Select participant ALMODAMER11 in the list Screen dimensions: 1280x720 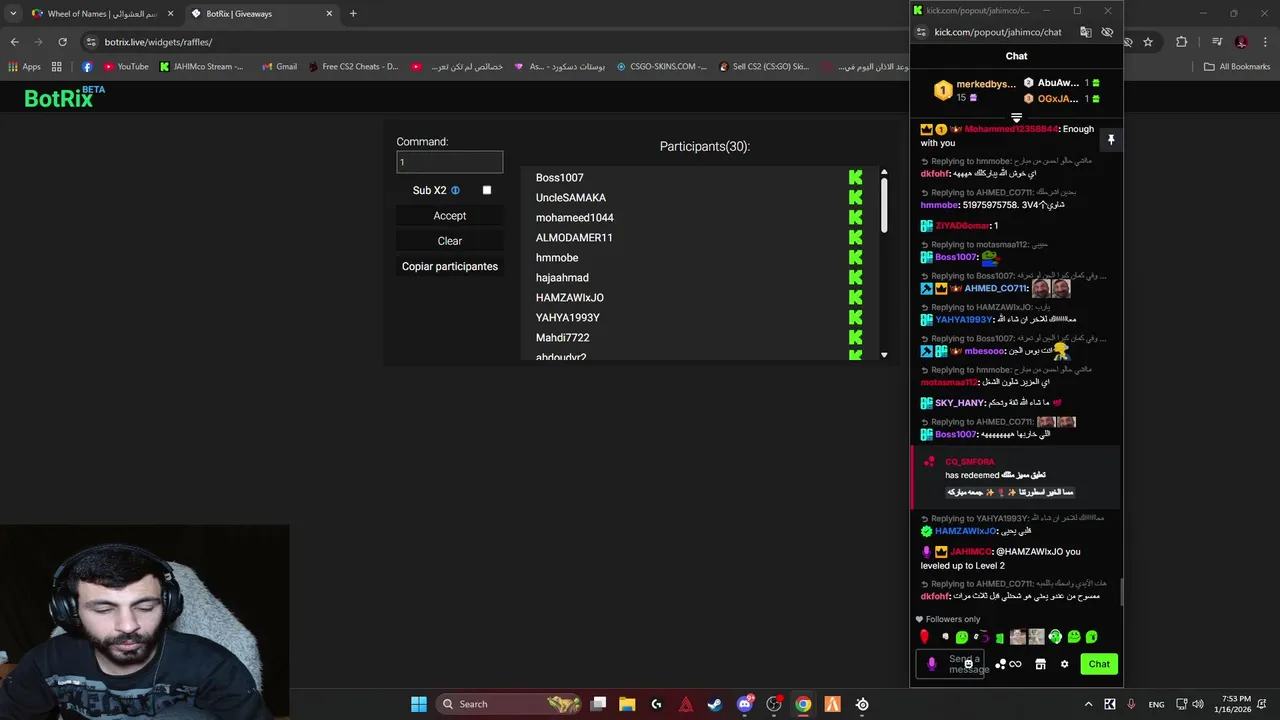coord(574,238)
